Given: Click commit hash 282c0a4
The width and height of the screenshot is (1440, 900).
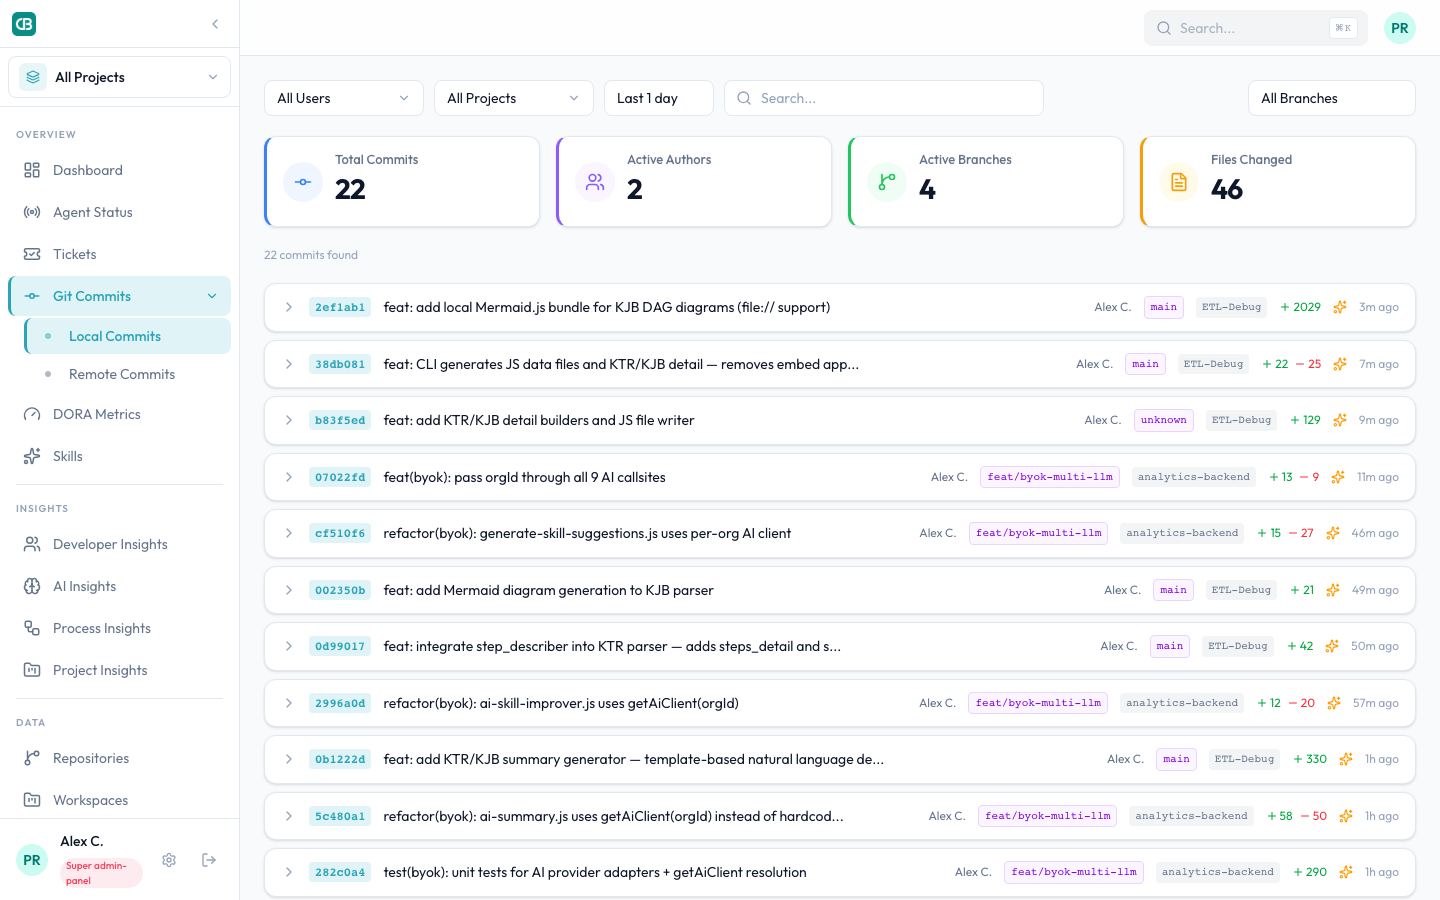Looking at the screenshot, I should 340,873.
